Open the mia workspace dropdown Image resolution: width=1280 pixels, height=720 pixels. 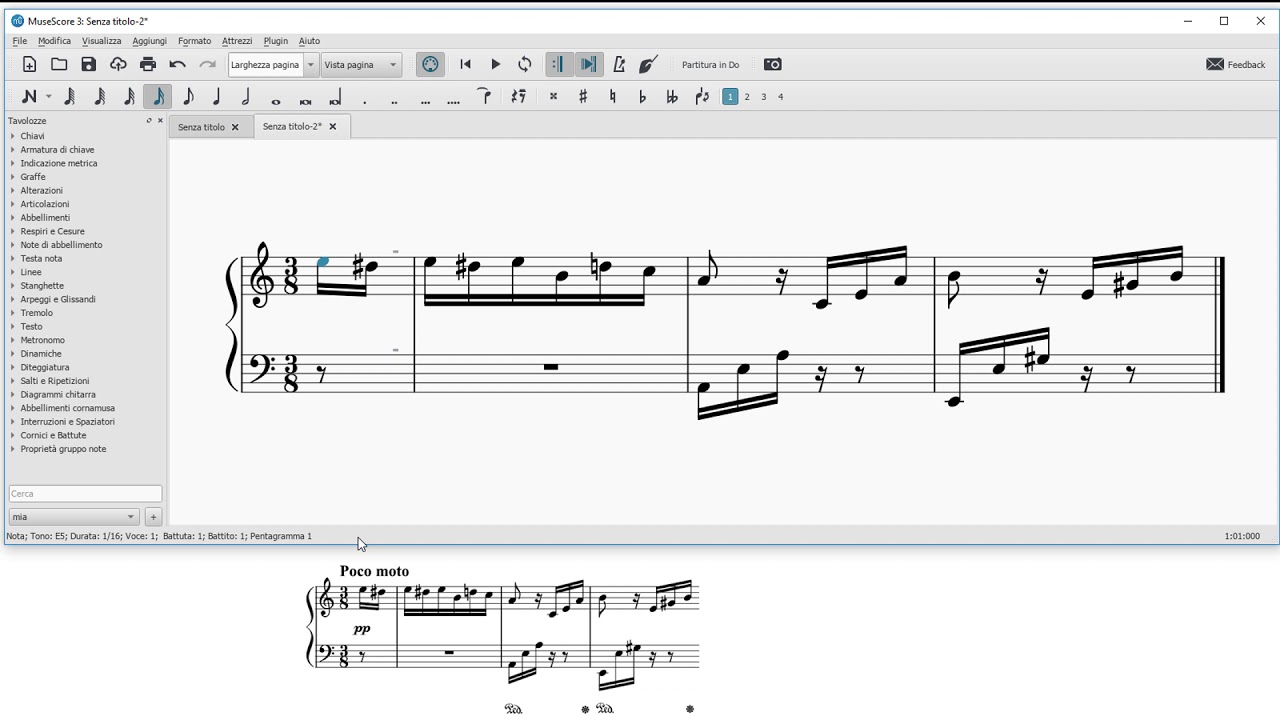[x=74, y=517]
